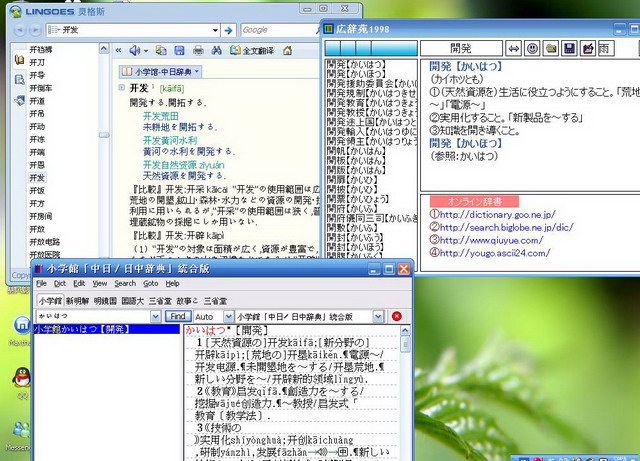This screenshot has width=640, height=461.
Task: Click the scroll up arrow in Lingoes word list
Action: [x=104, y=49]
